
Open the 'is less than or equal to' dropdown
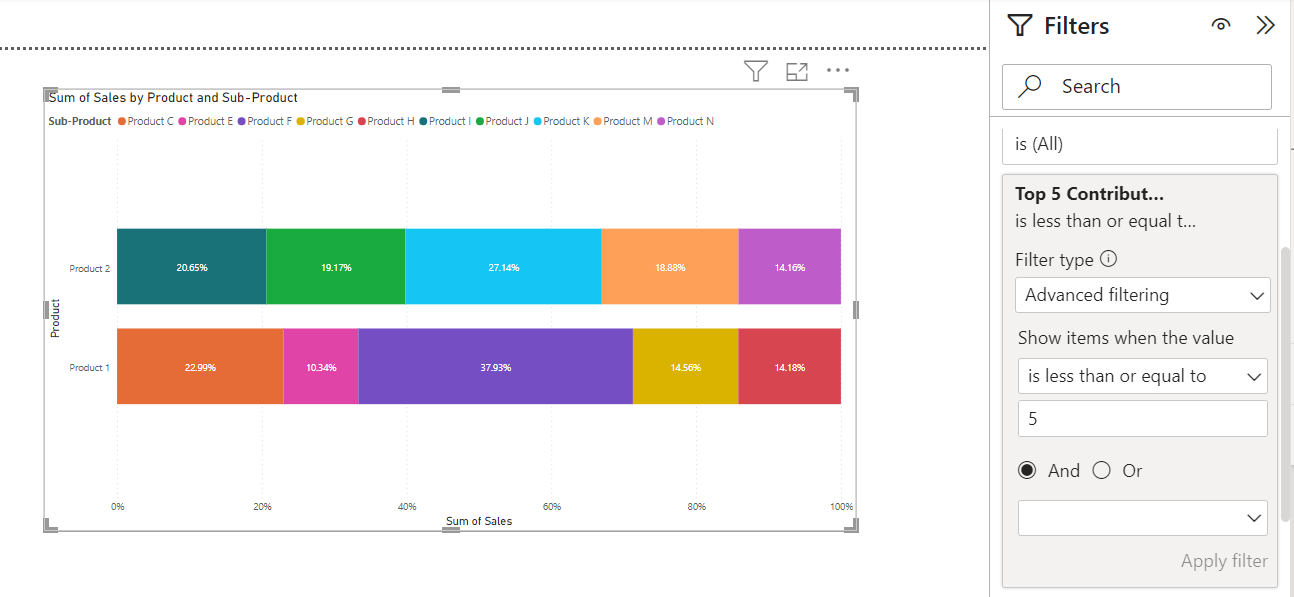(1142, 376)
